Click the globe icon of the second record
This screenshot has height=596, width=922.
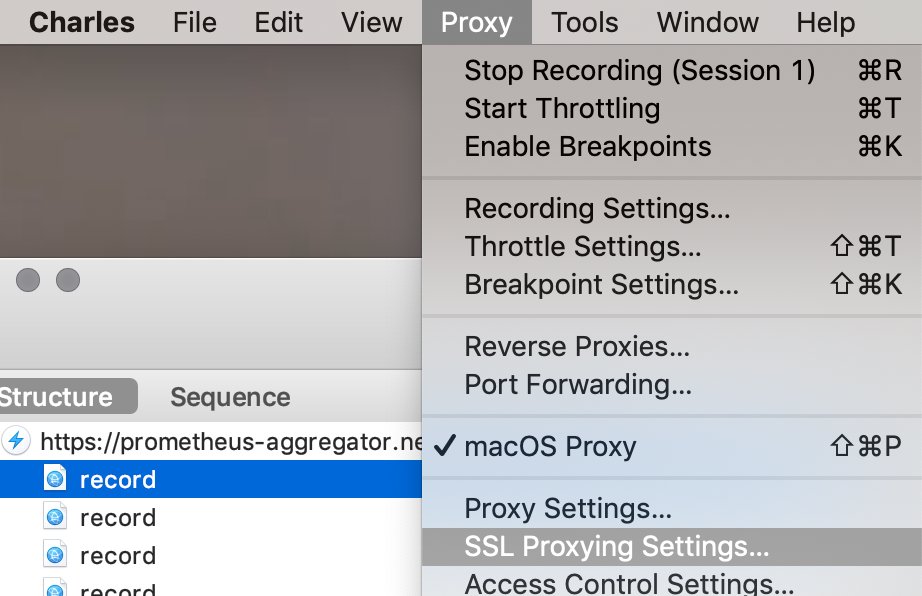55,517
